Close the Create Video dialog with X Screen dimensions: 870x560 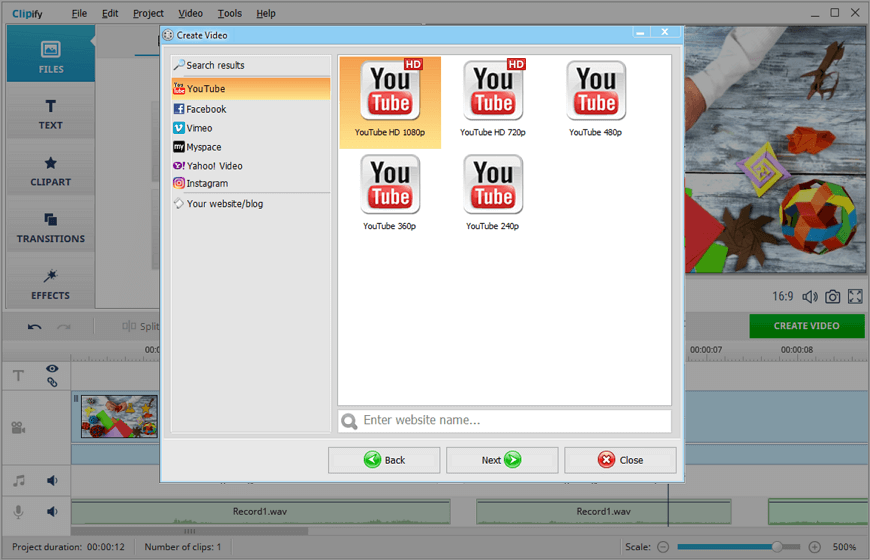coord(665,32)
